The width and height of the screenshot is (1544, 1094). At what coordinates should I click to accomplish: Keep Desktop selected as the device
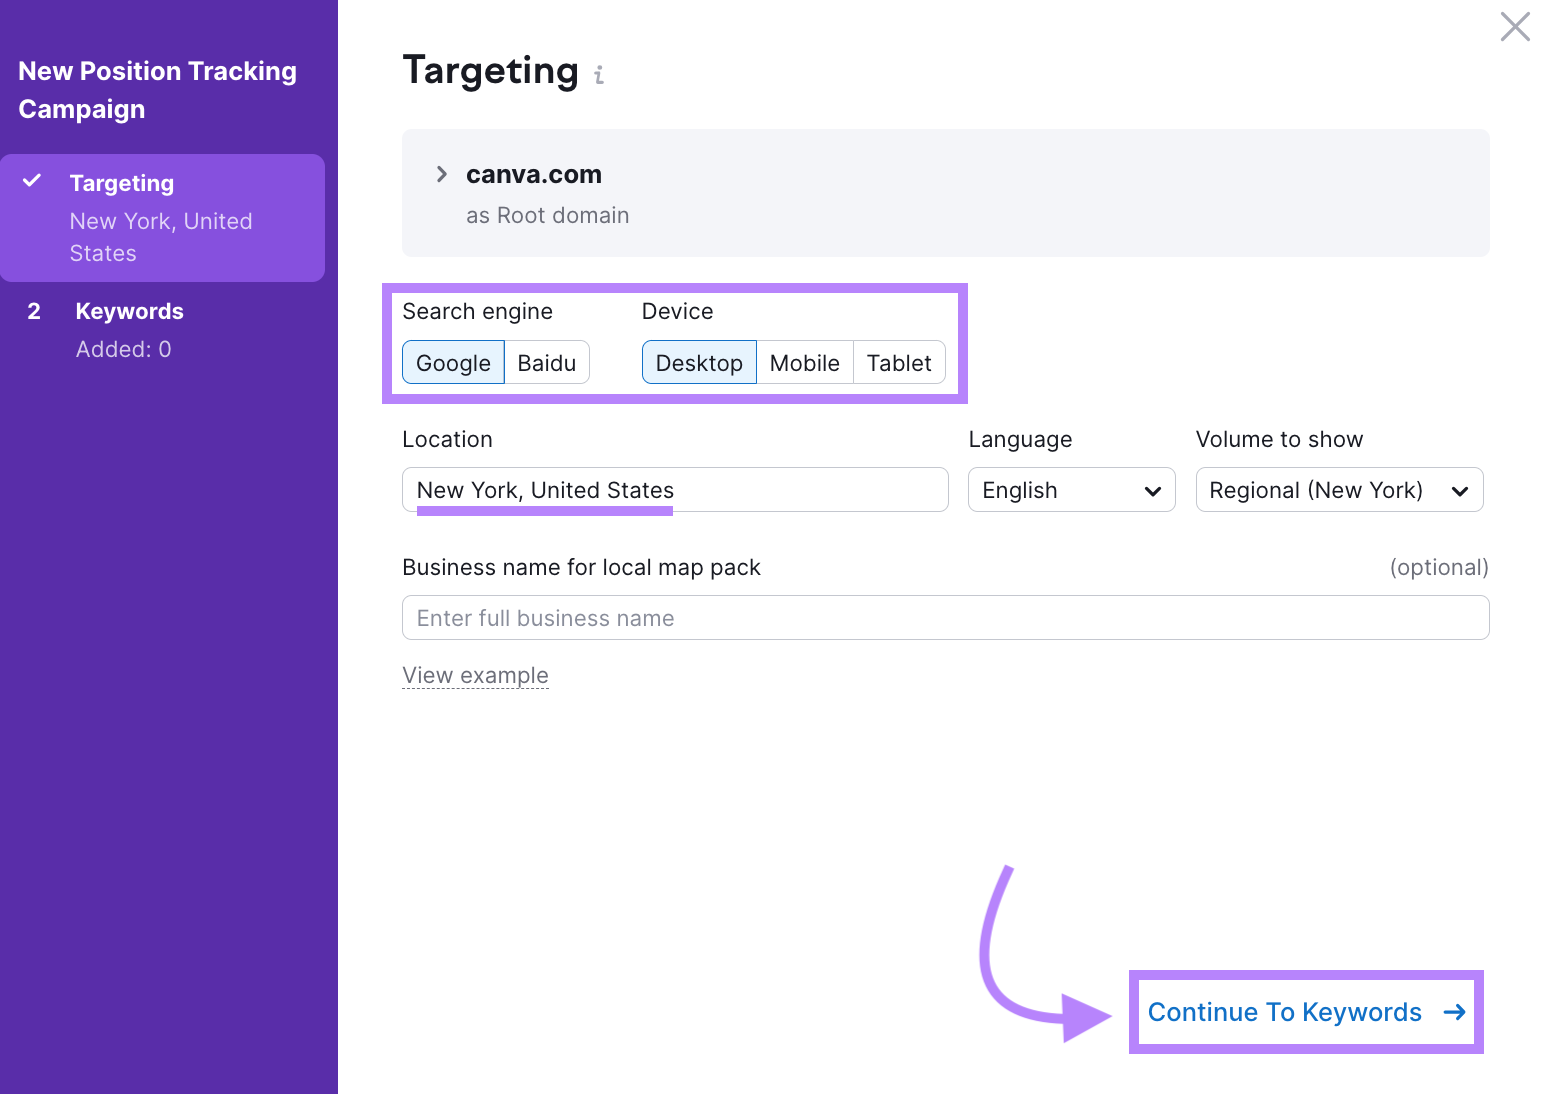pyautogui.click(x=699, y=362)
